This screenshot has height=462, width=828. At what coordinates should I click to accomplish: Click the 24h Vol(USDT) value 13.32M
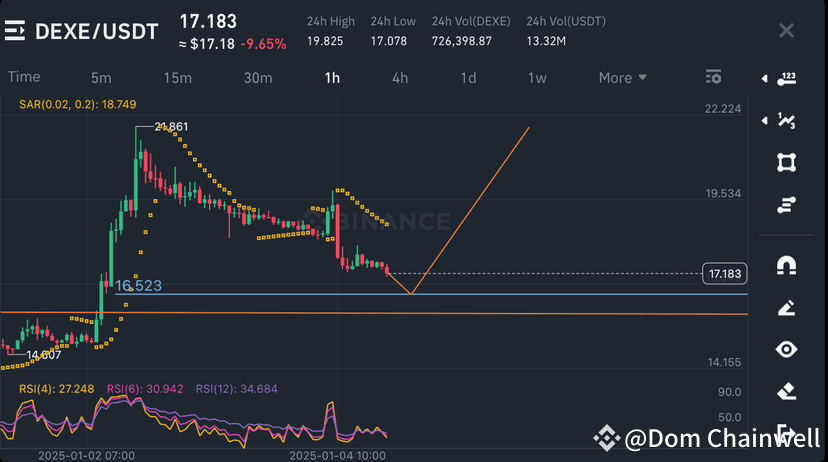[x=546, y=41]
